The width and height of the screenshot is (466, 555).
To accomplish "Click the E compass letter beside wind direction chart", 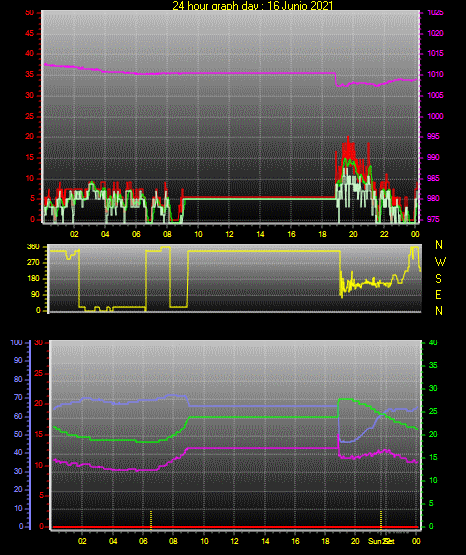I will [438, 294].
